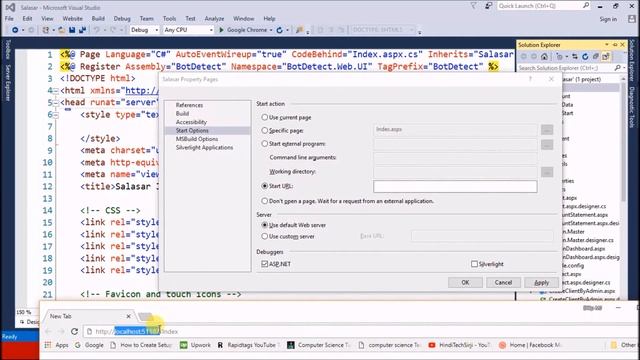Collapse the html tag on line 4
Screen dimensions: 640x360
[x=56, y=91]
